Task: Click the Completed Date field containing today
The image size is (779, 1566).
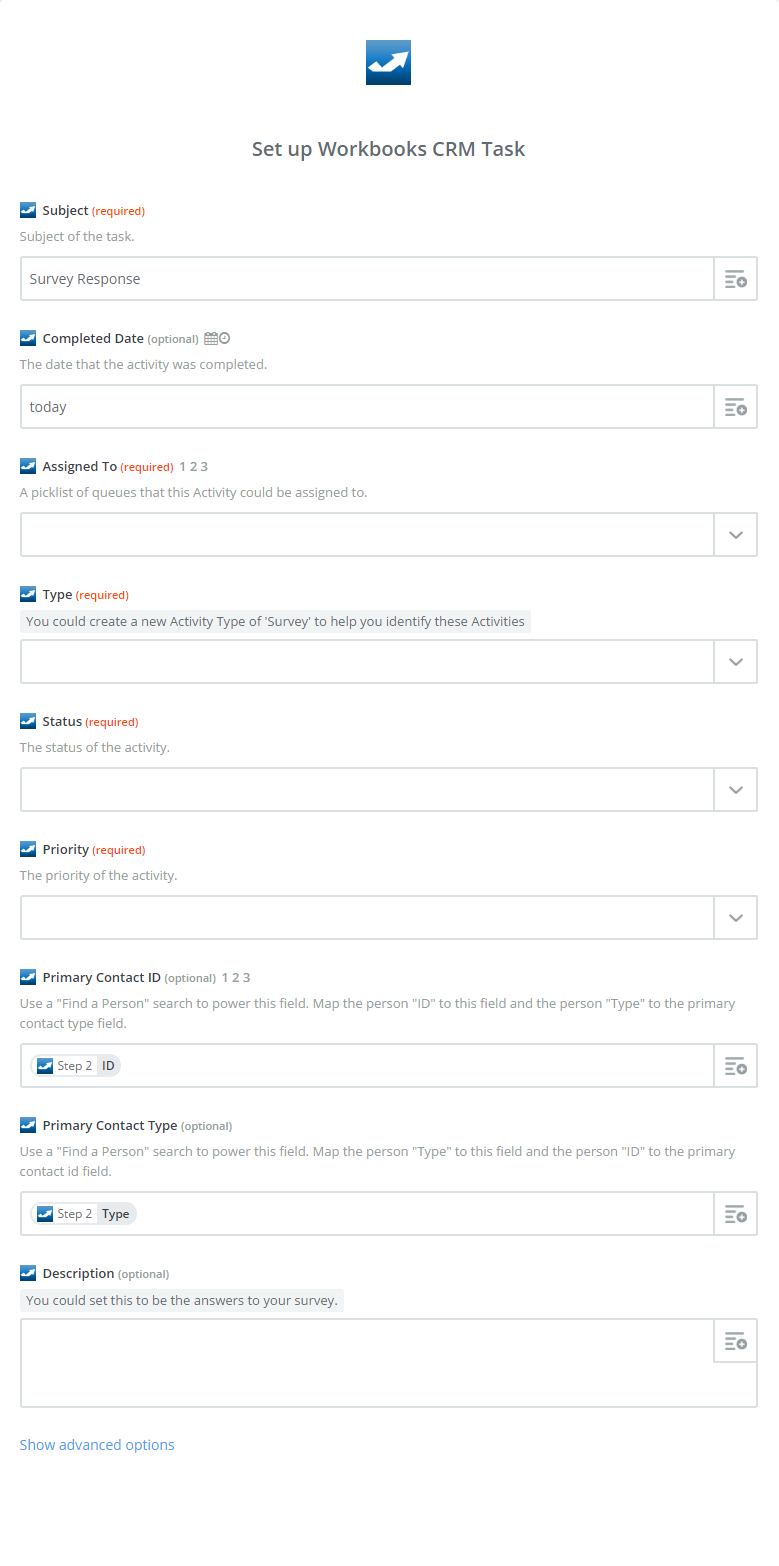Action: pos(367,407)
